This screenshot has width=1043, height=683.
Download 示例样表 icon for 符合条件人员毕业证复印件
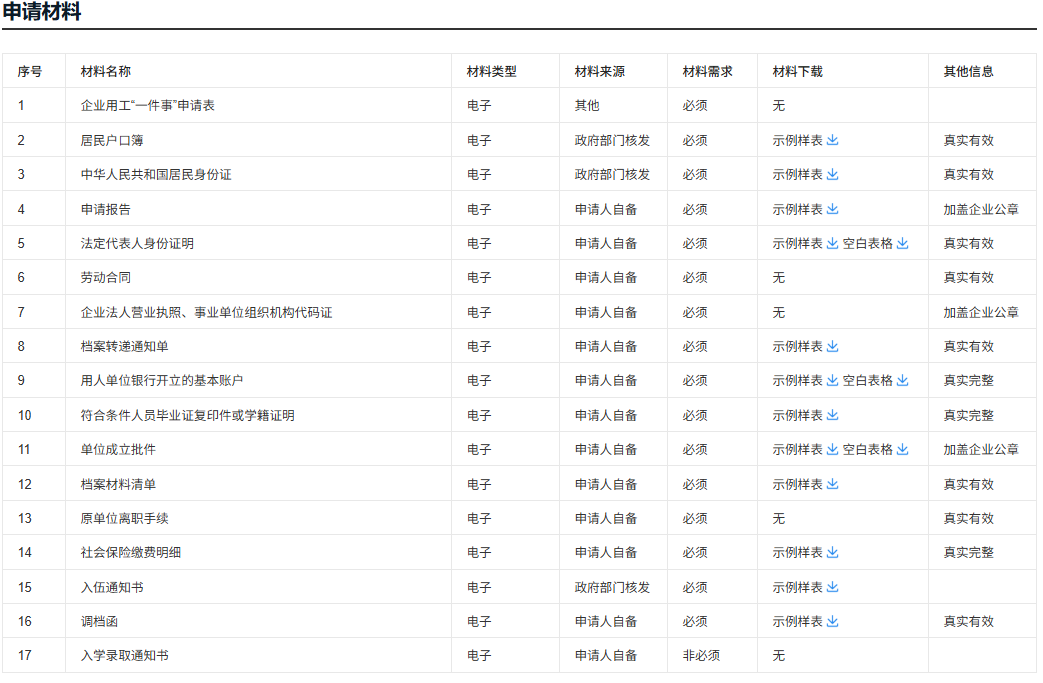tap(832, 415)
